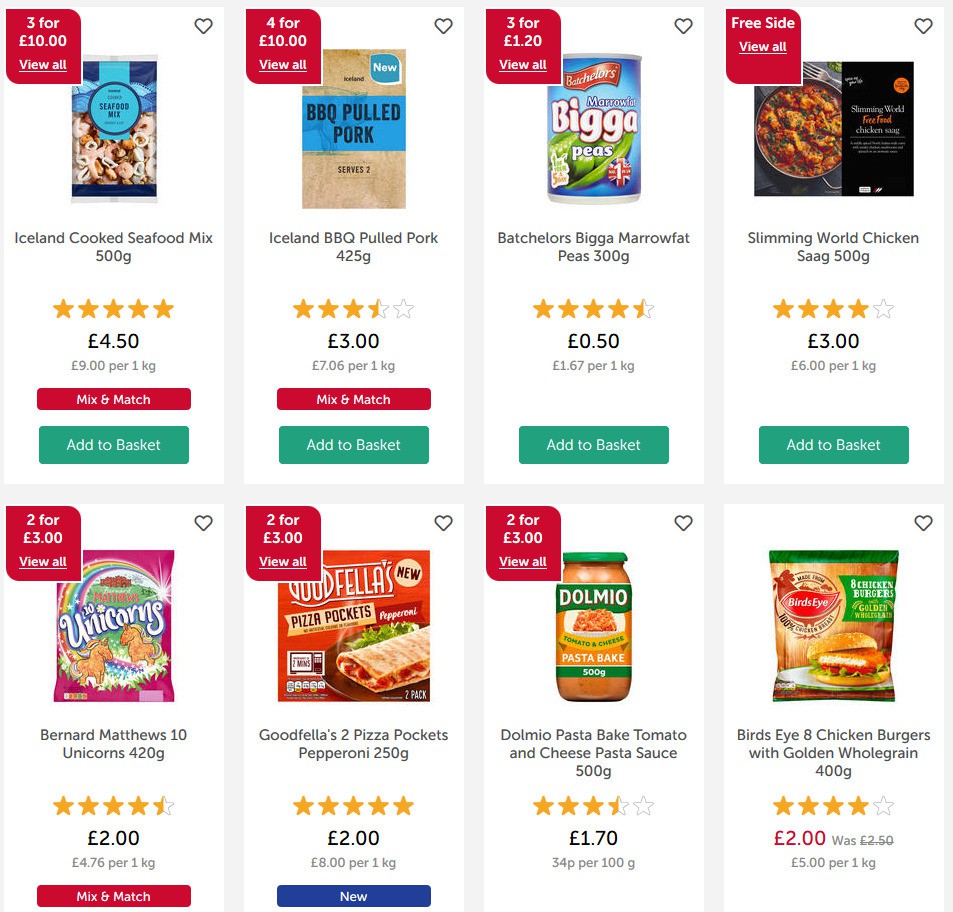Click Mix & Match badge under BBQ Pulled Pork
953x912 pixels.
(x=354, y=399)
